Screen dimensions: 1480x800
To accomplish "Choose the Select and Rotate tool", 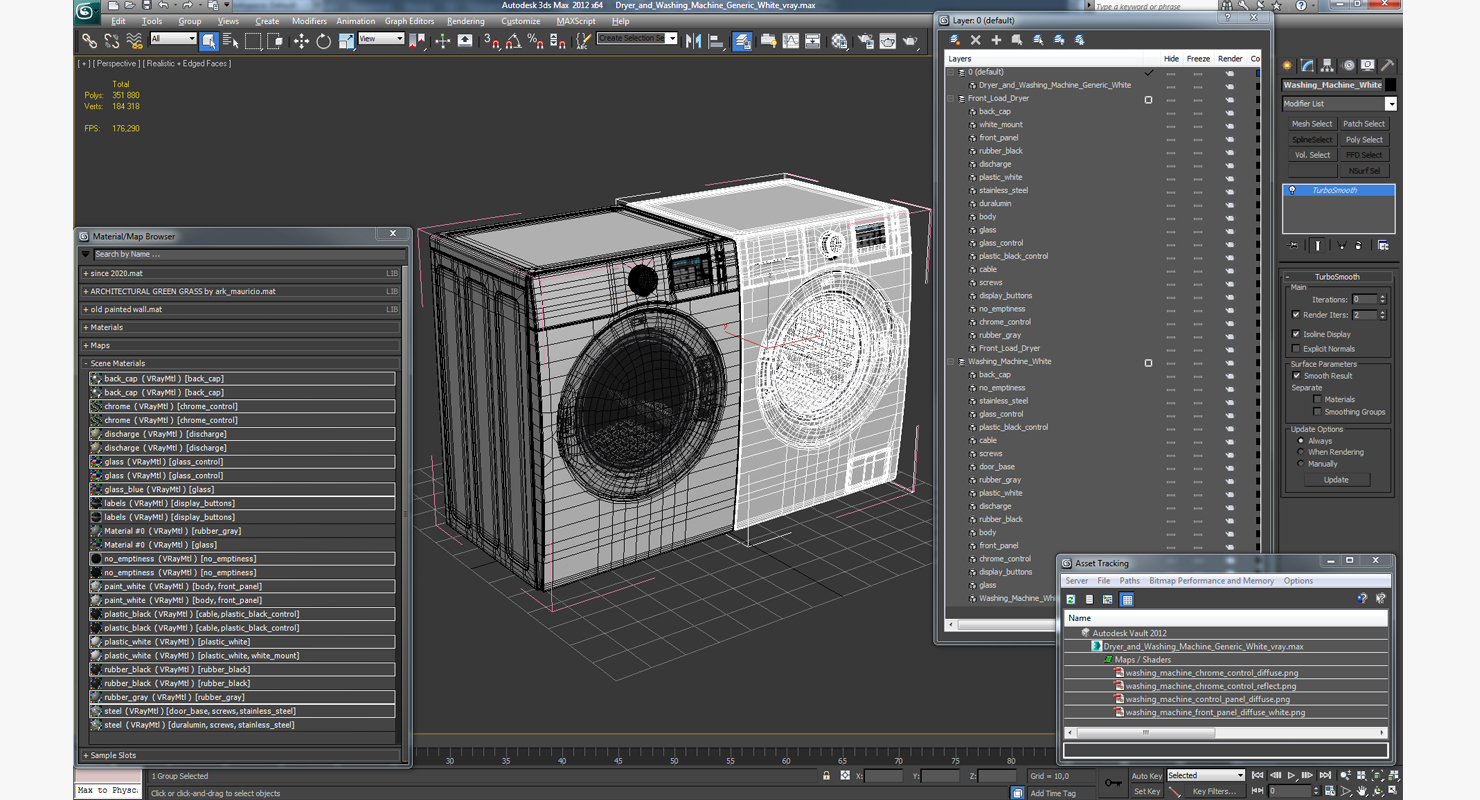I will tap(323, 41).
